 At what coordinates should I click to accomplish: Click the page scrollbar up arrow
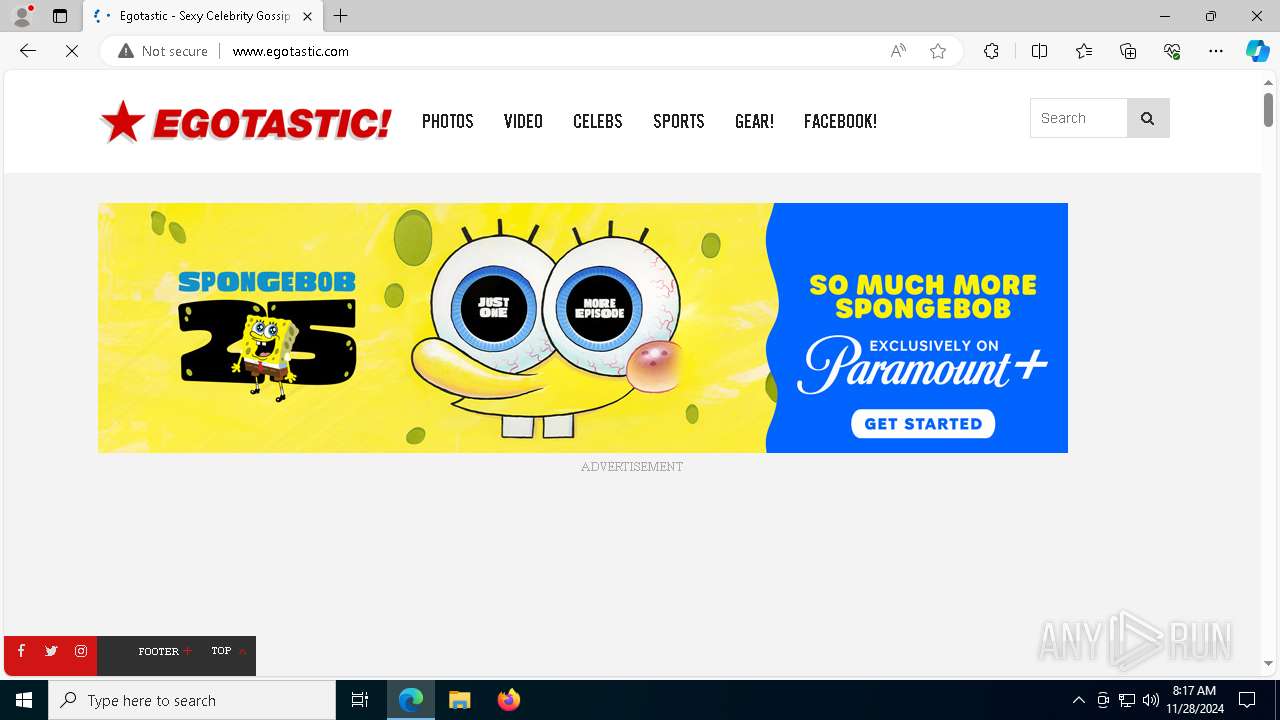click(x=1268, y=82)
